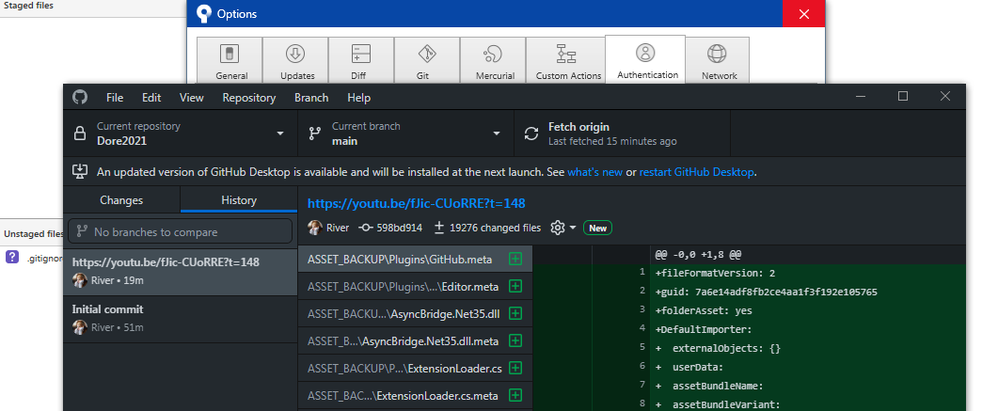
Task: Select ExtensionLoader.cs file
Action: tap(415, 368)
